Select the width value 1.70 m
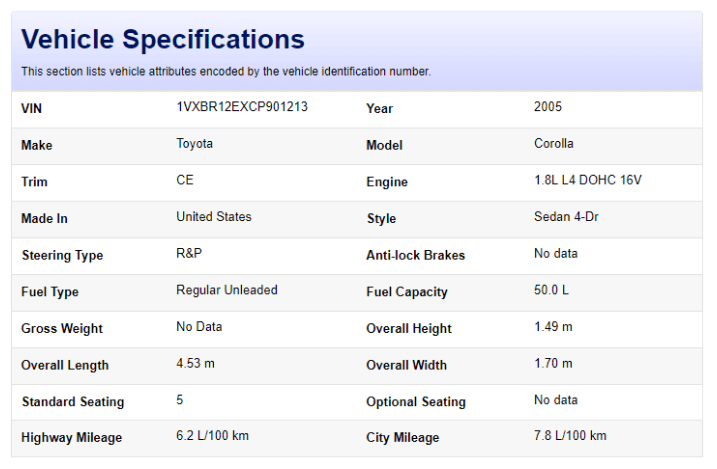This screenshot has width=717, height=469. point(553,363)
